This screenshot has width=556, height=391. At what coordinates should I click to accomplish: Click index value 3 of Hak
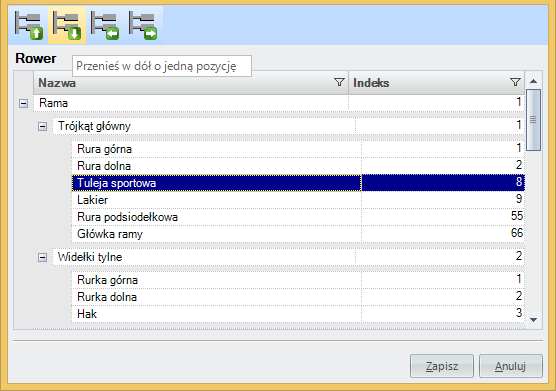(x=519, y=313)
